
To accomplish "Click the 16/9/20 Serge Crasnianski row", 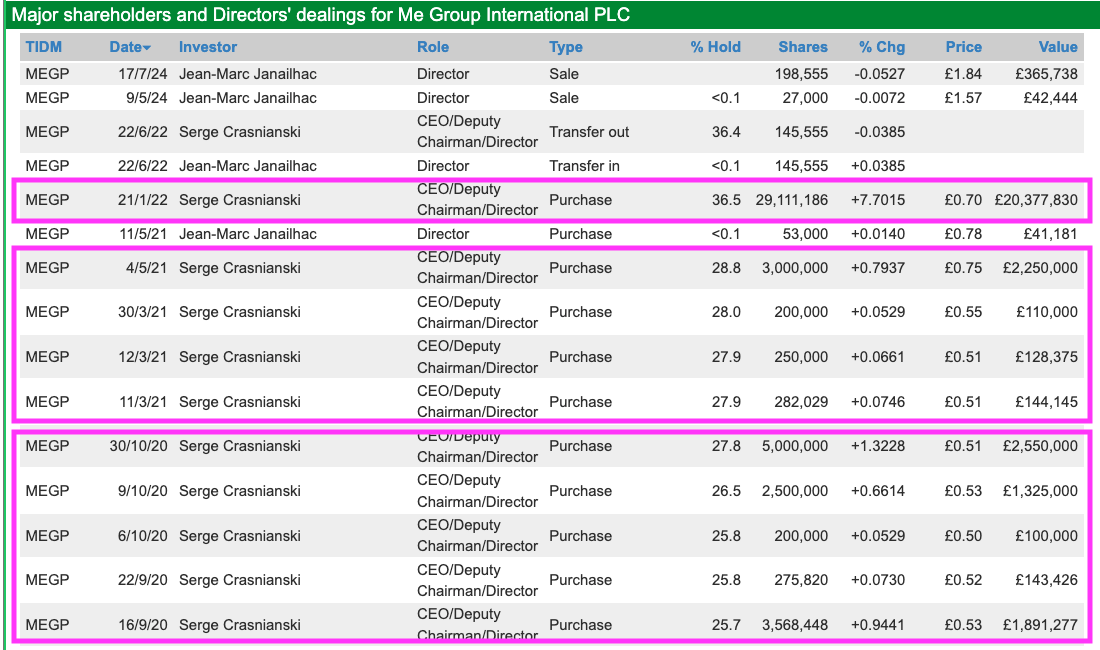I will tap(551, 625).
